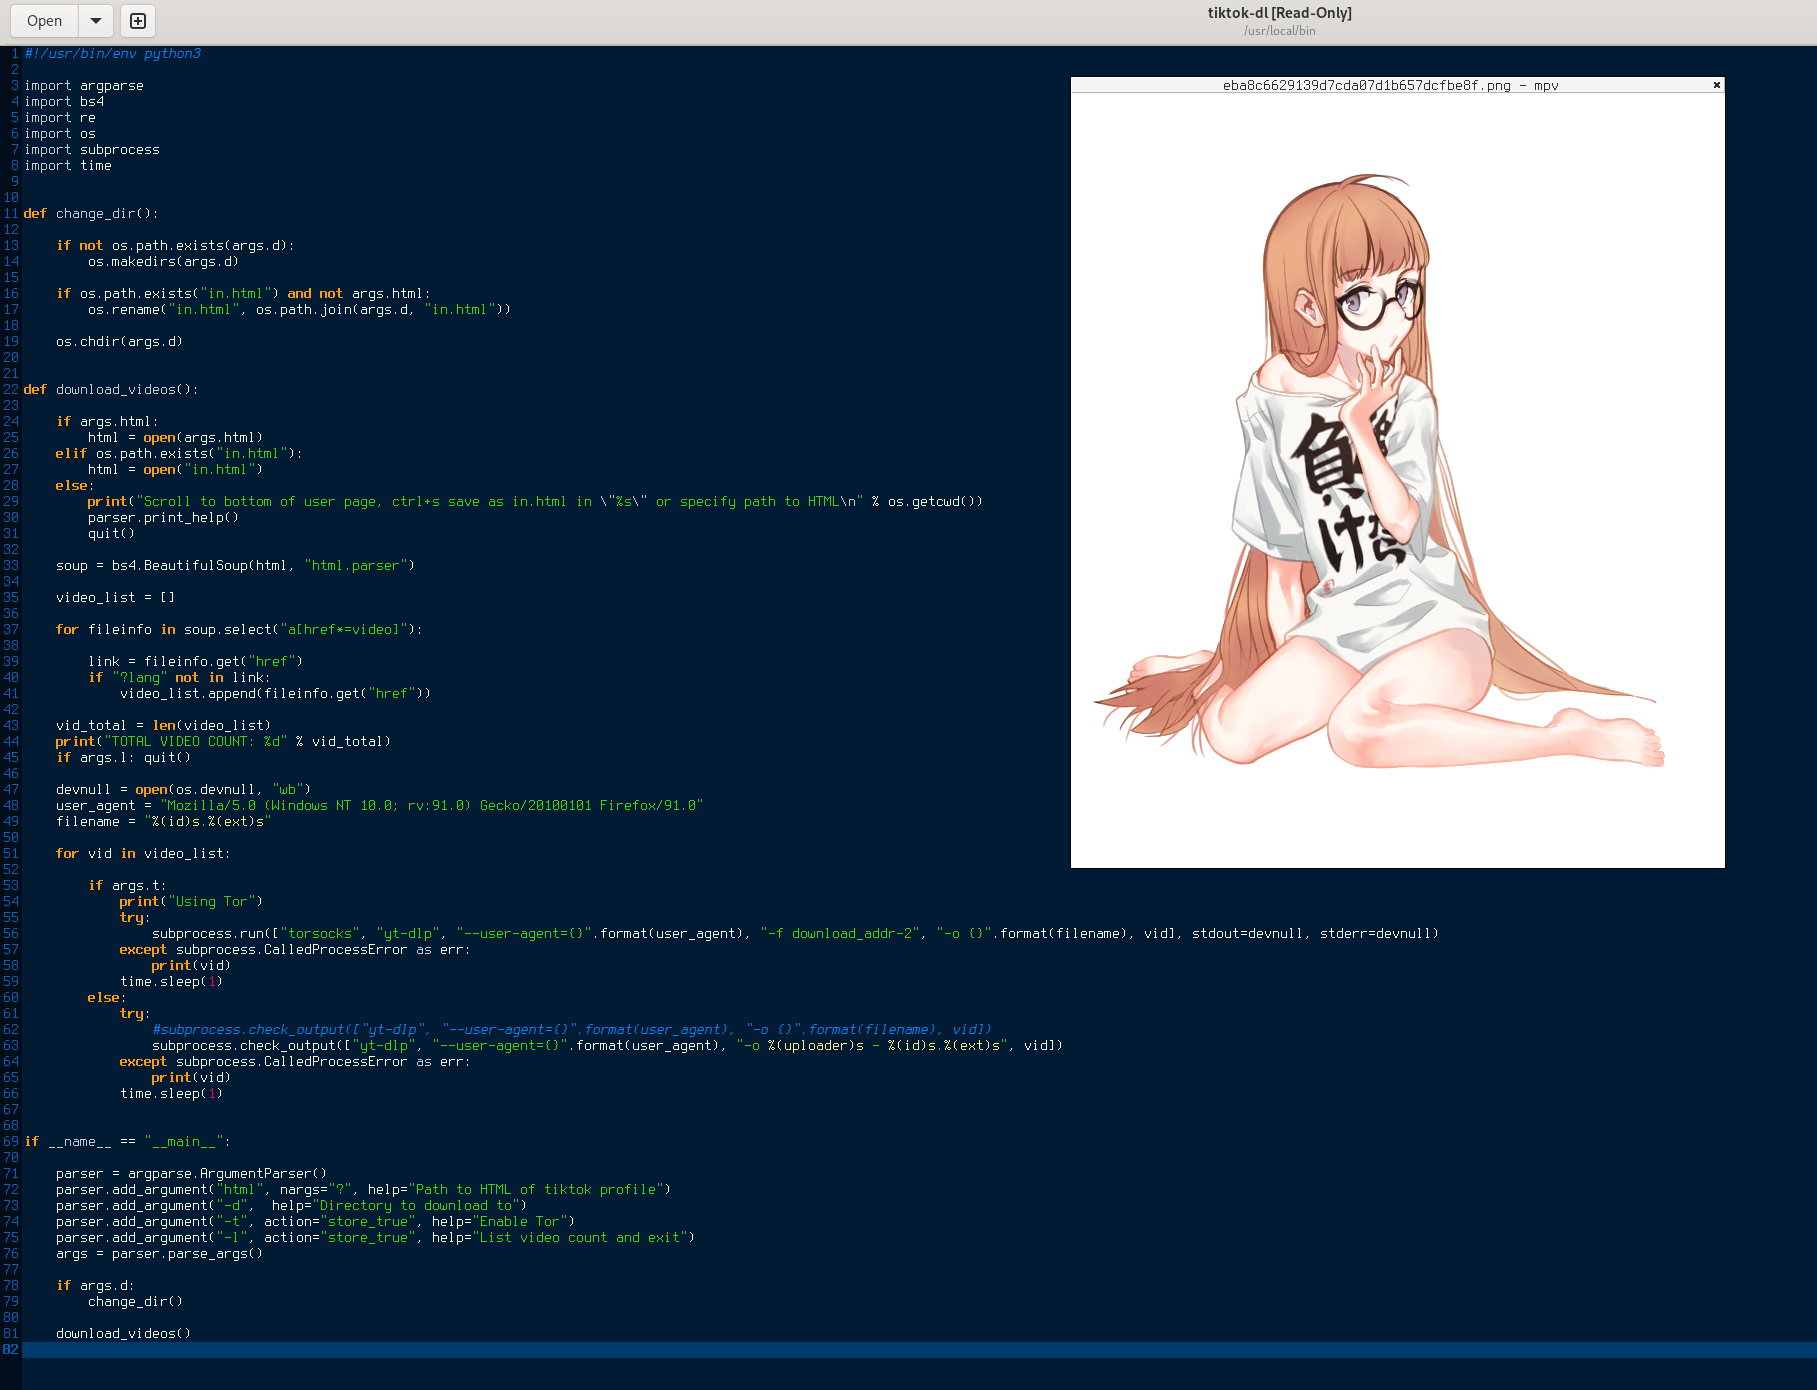The image size is (1817, 1390).
Task: Click 'import time' on line 8
Action: [x=68, y=166]
